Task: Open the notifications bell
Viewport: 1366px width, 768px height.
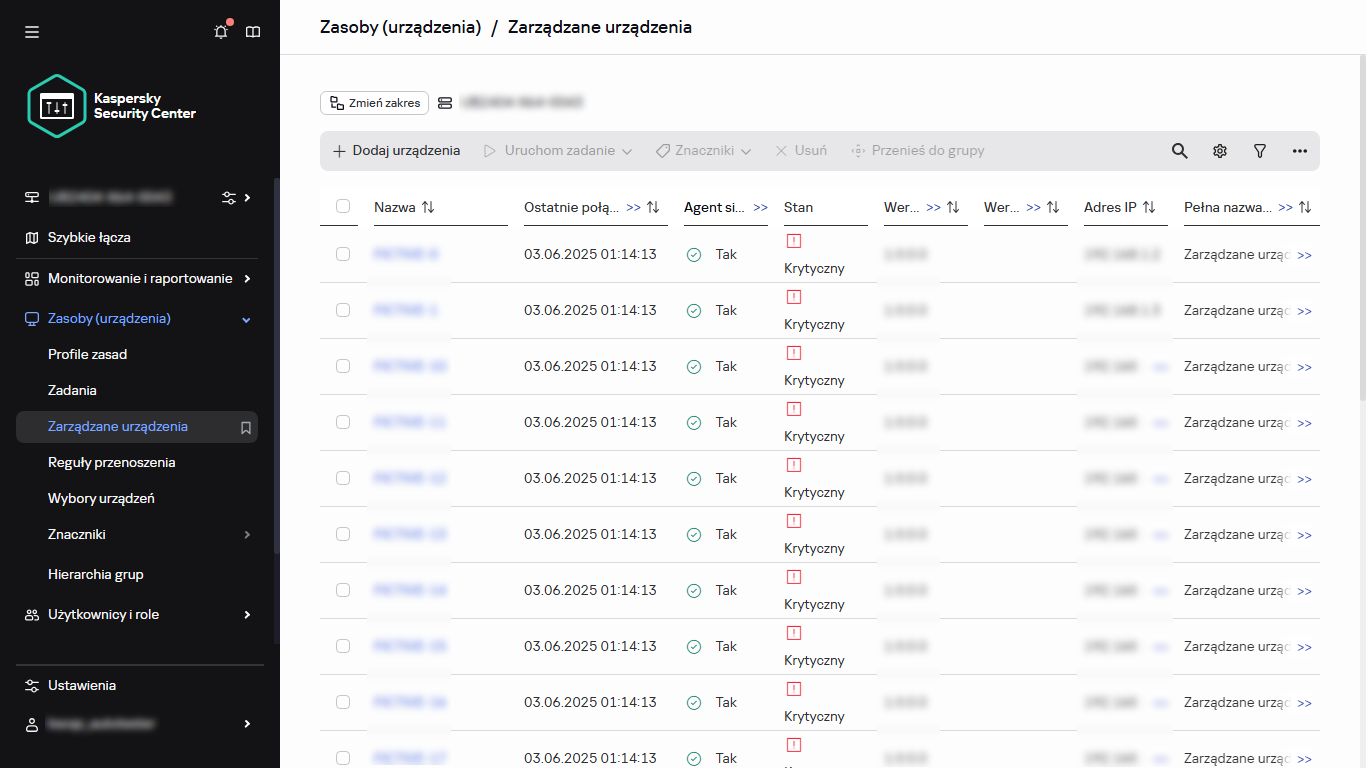Action: coord(220,31)
